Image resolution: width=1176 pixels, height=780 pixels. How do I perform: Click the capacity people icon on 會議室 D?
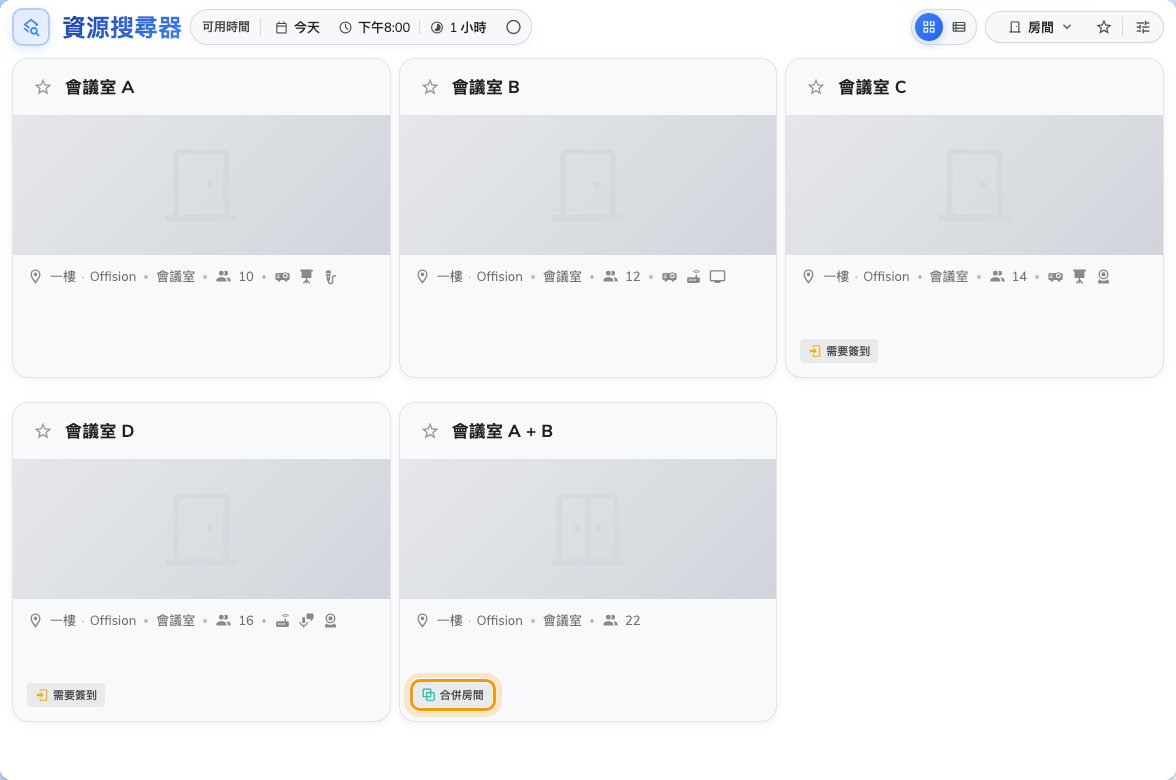224,620
